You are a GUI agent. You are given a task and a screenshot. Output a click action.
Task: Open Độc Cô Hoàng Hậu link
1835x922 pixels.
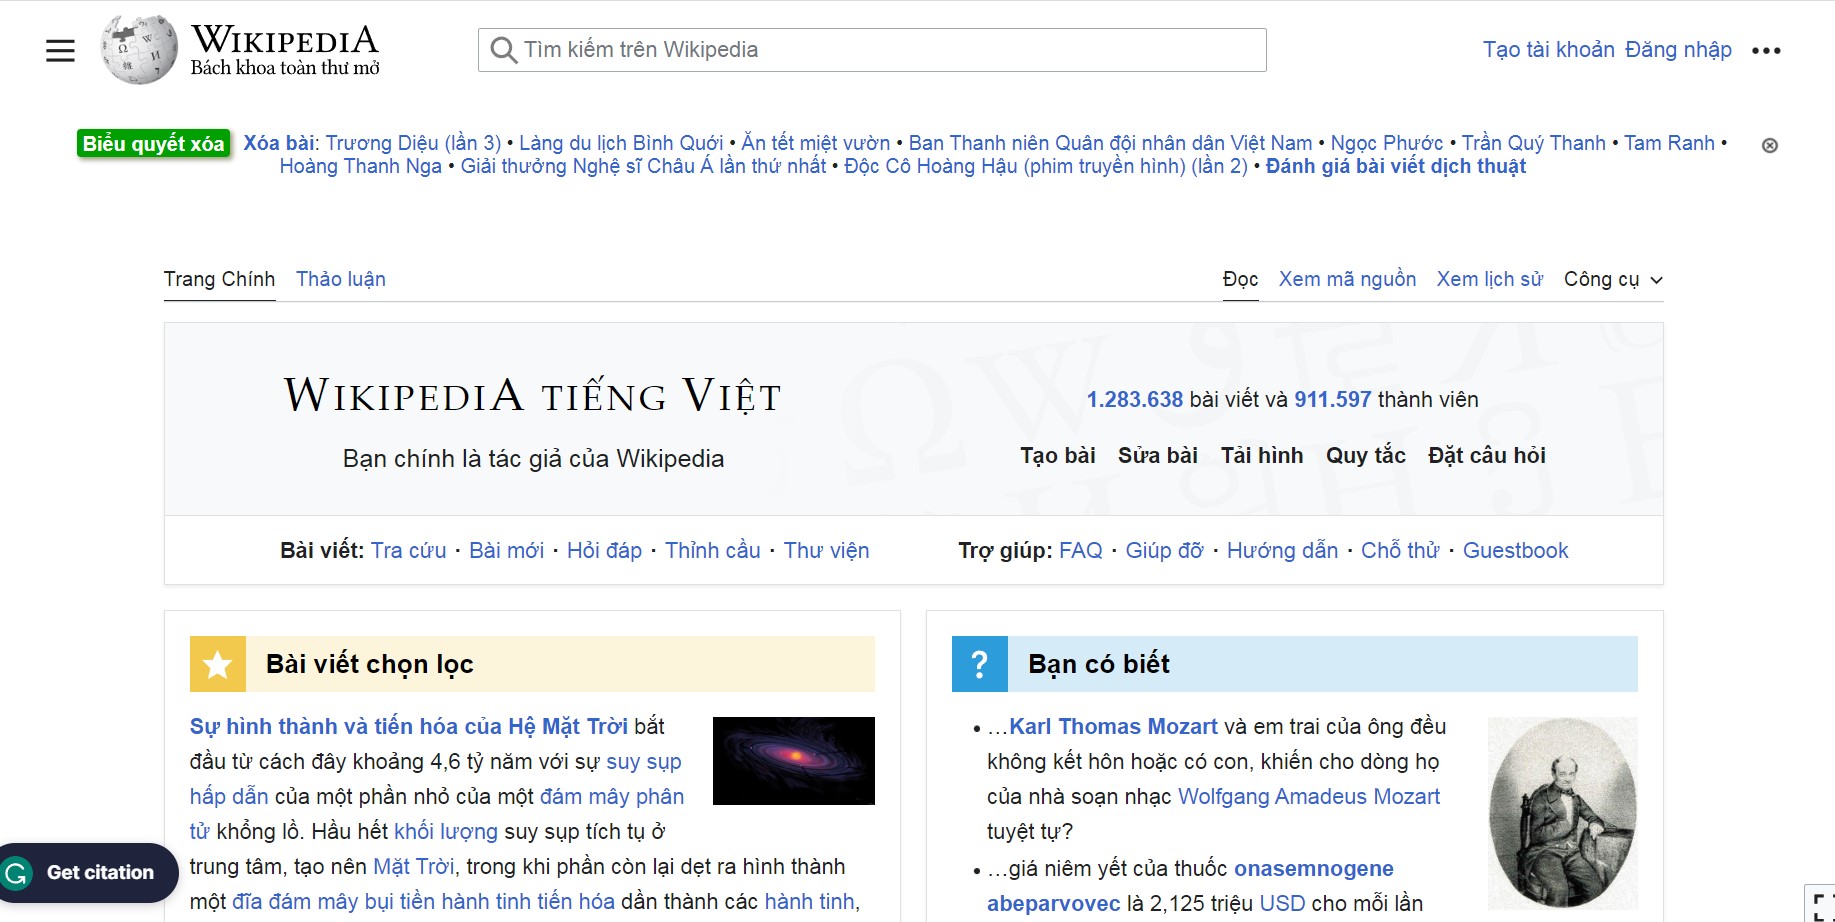click(1046, 166)
